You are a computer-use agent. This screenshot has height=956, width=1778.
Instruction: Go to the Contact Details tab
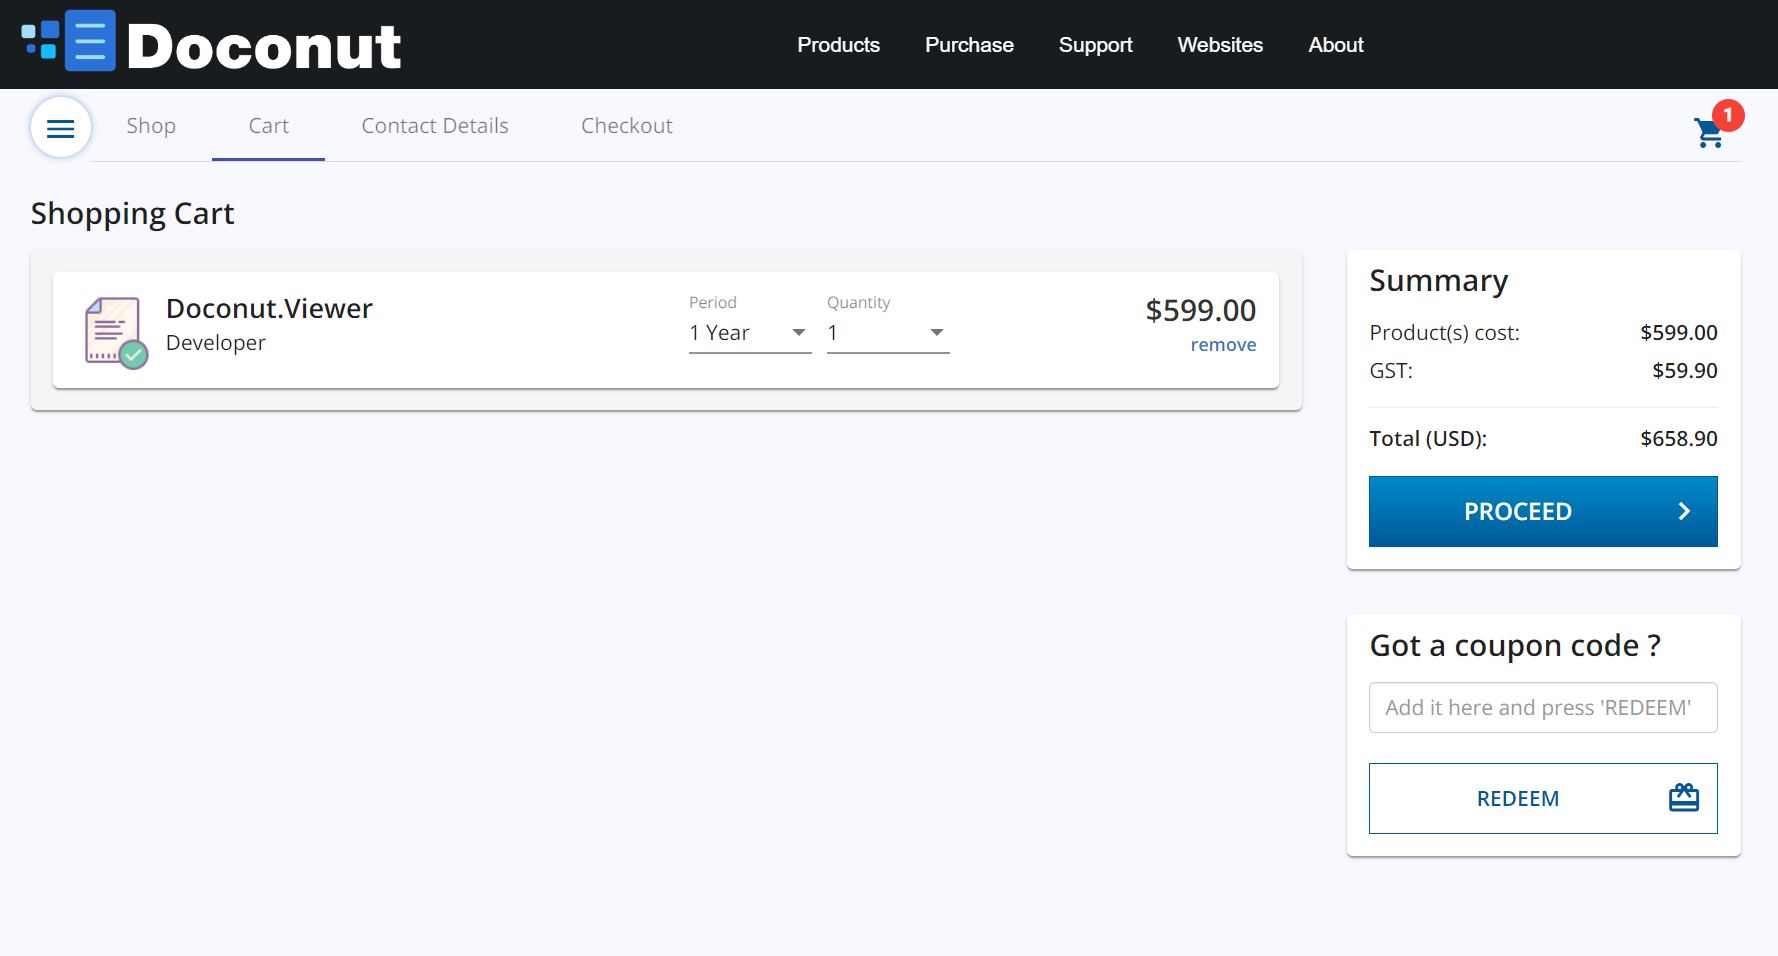click(x=435, y=126)
